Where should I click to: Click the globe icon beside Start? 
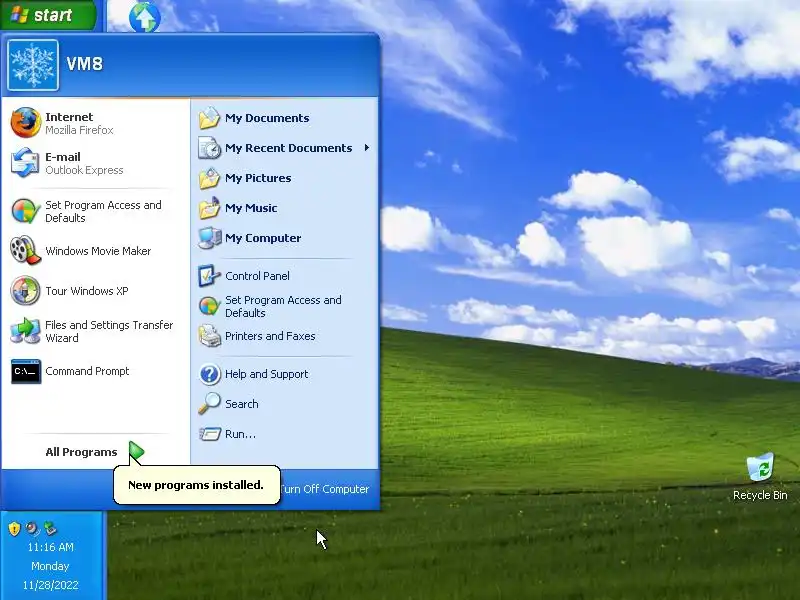click(145, 17)
